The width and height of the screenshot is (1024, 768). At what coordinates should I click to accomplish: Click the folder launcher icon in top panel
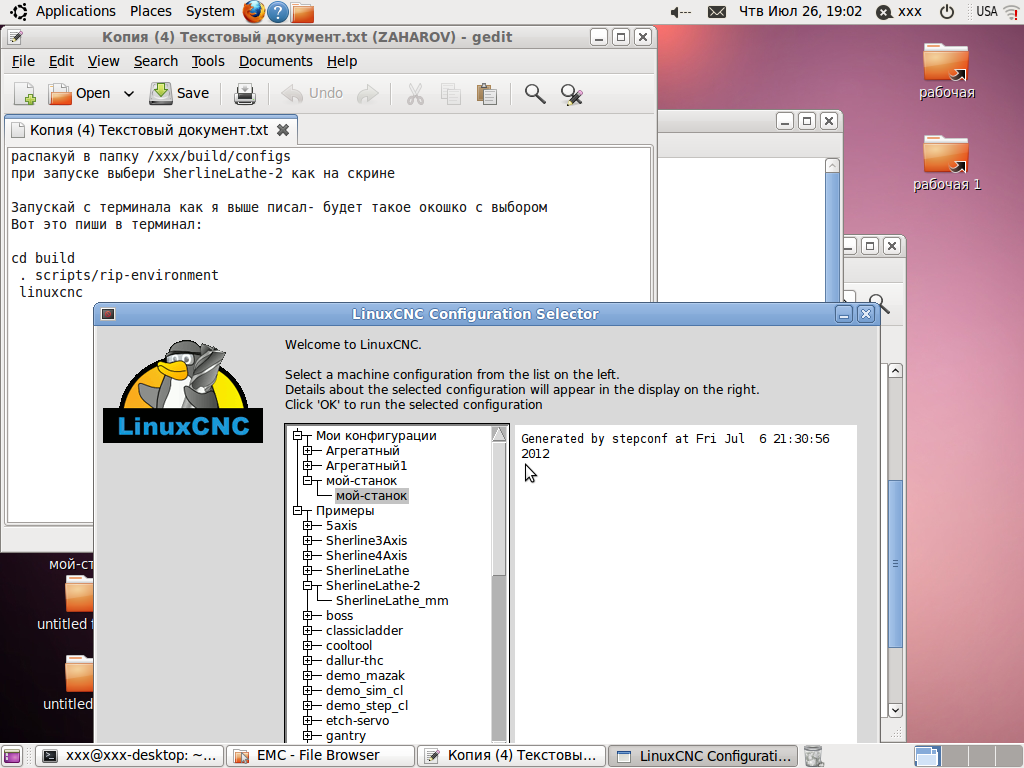coord(302,12)
